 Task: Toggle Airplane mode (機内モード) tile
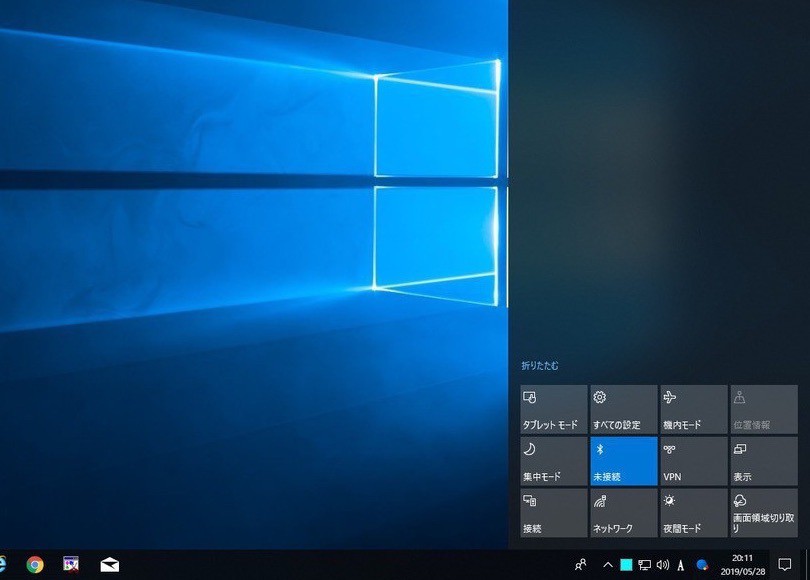click(x=694, y=410)
